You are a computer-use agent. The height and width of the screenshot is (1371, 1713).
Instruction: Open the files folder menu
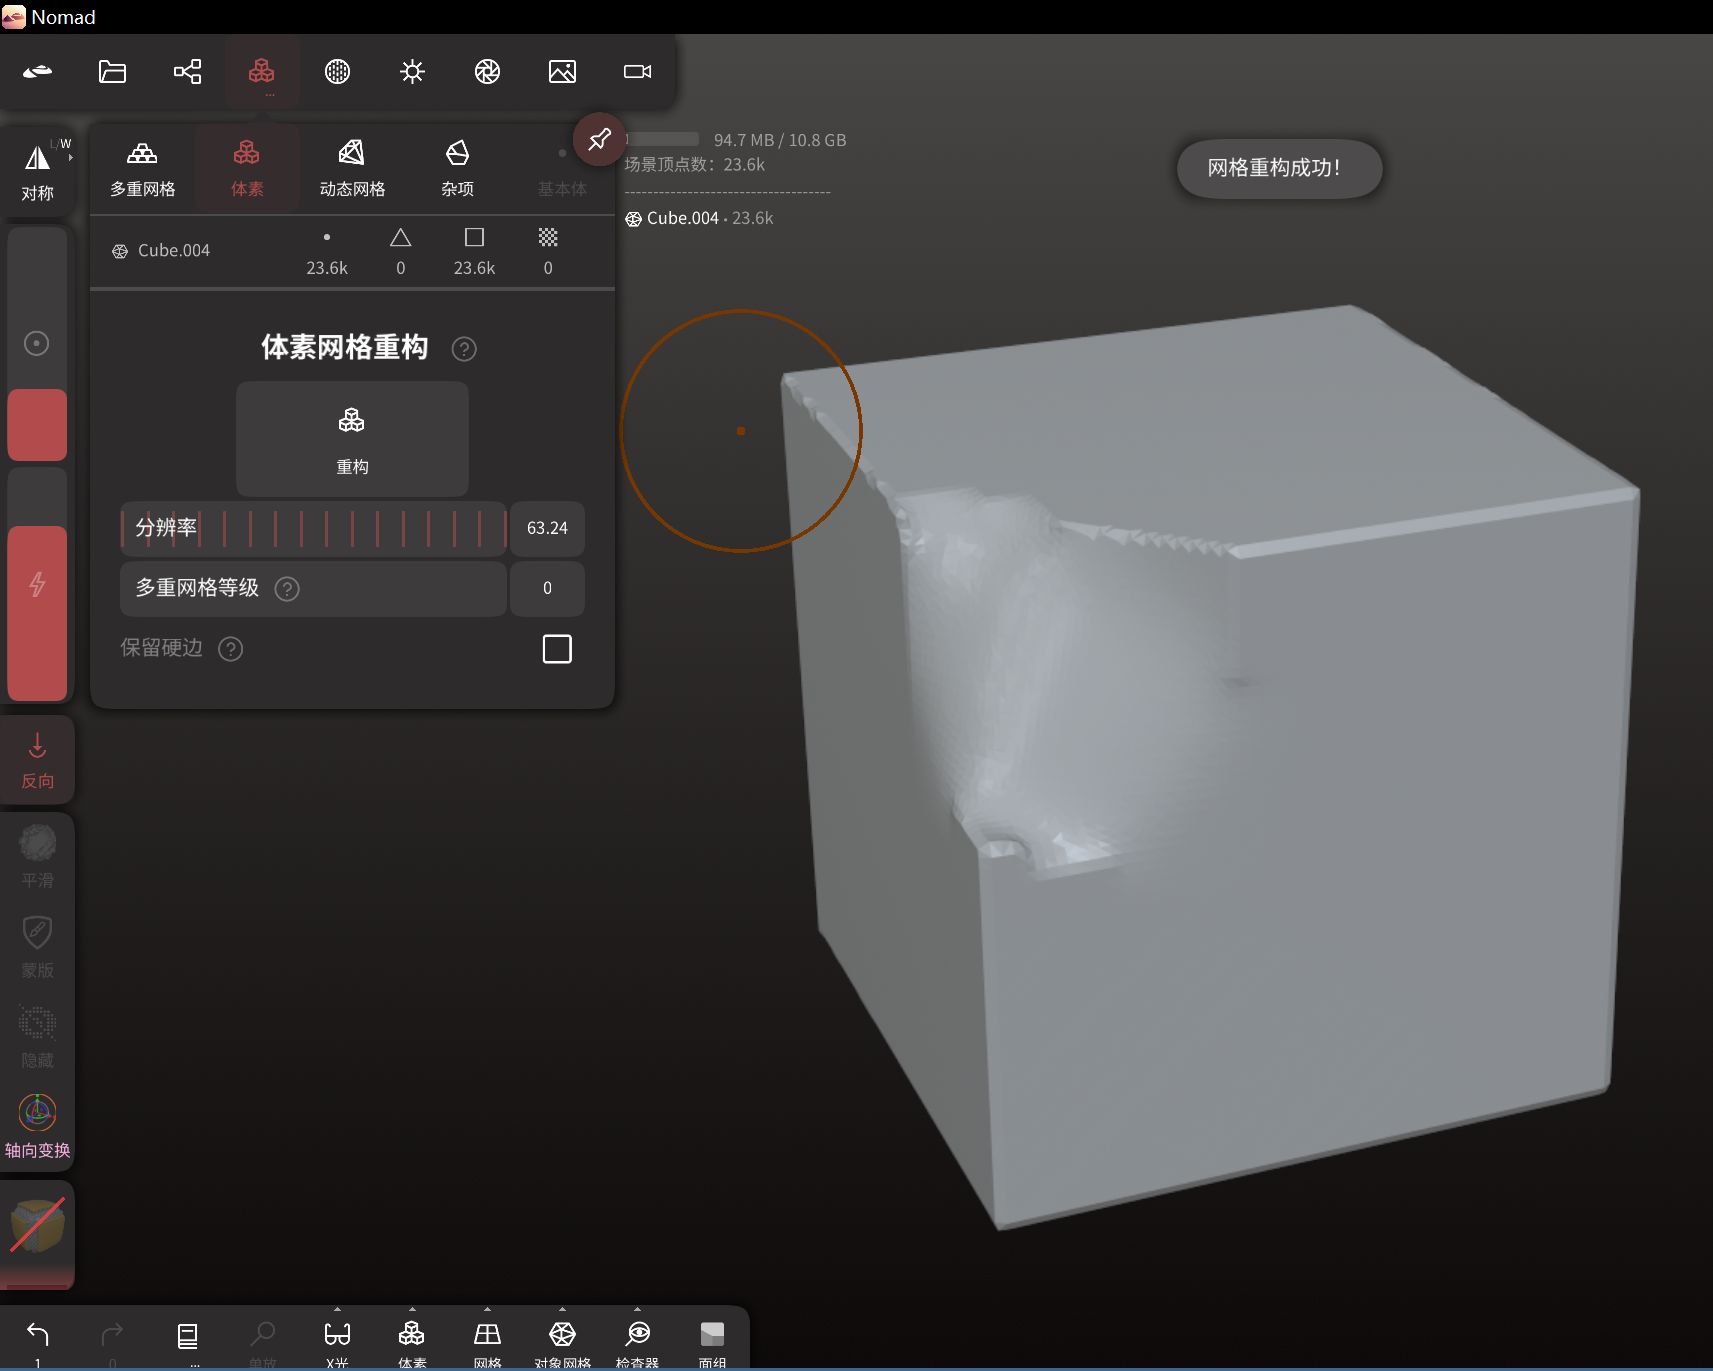click(x=112, y=71)
